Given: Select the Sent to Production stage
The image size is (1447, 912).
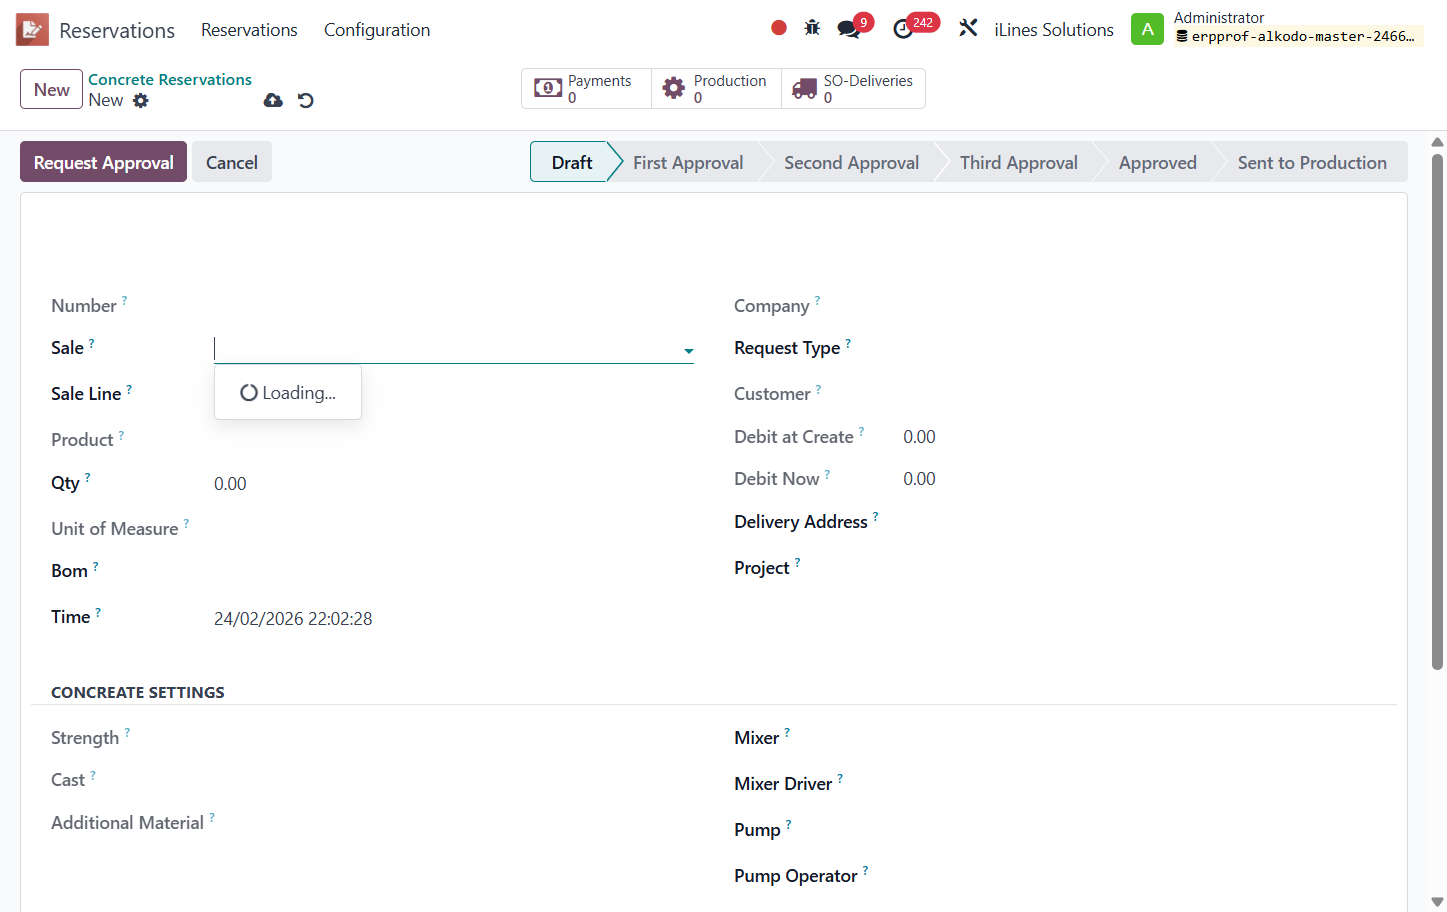Looking at the screenshot, I should 1312,162.
